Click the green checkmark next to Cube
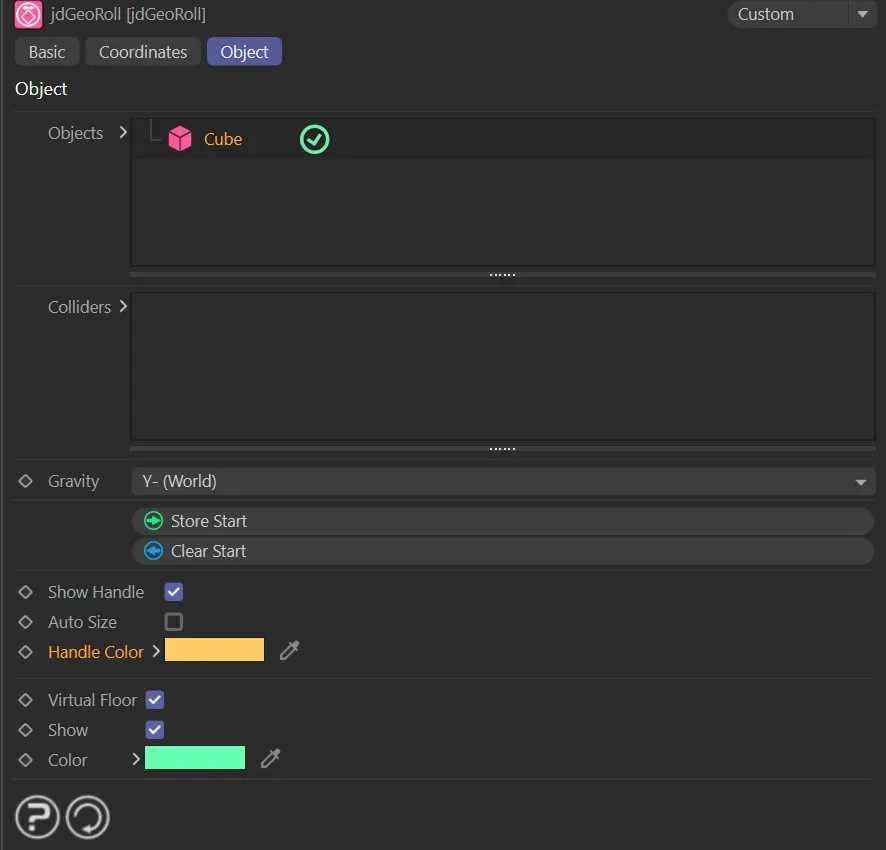The image size is (886, 850). (314, 139)
